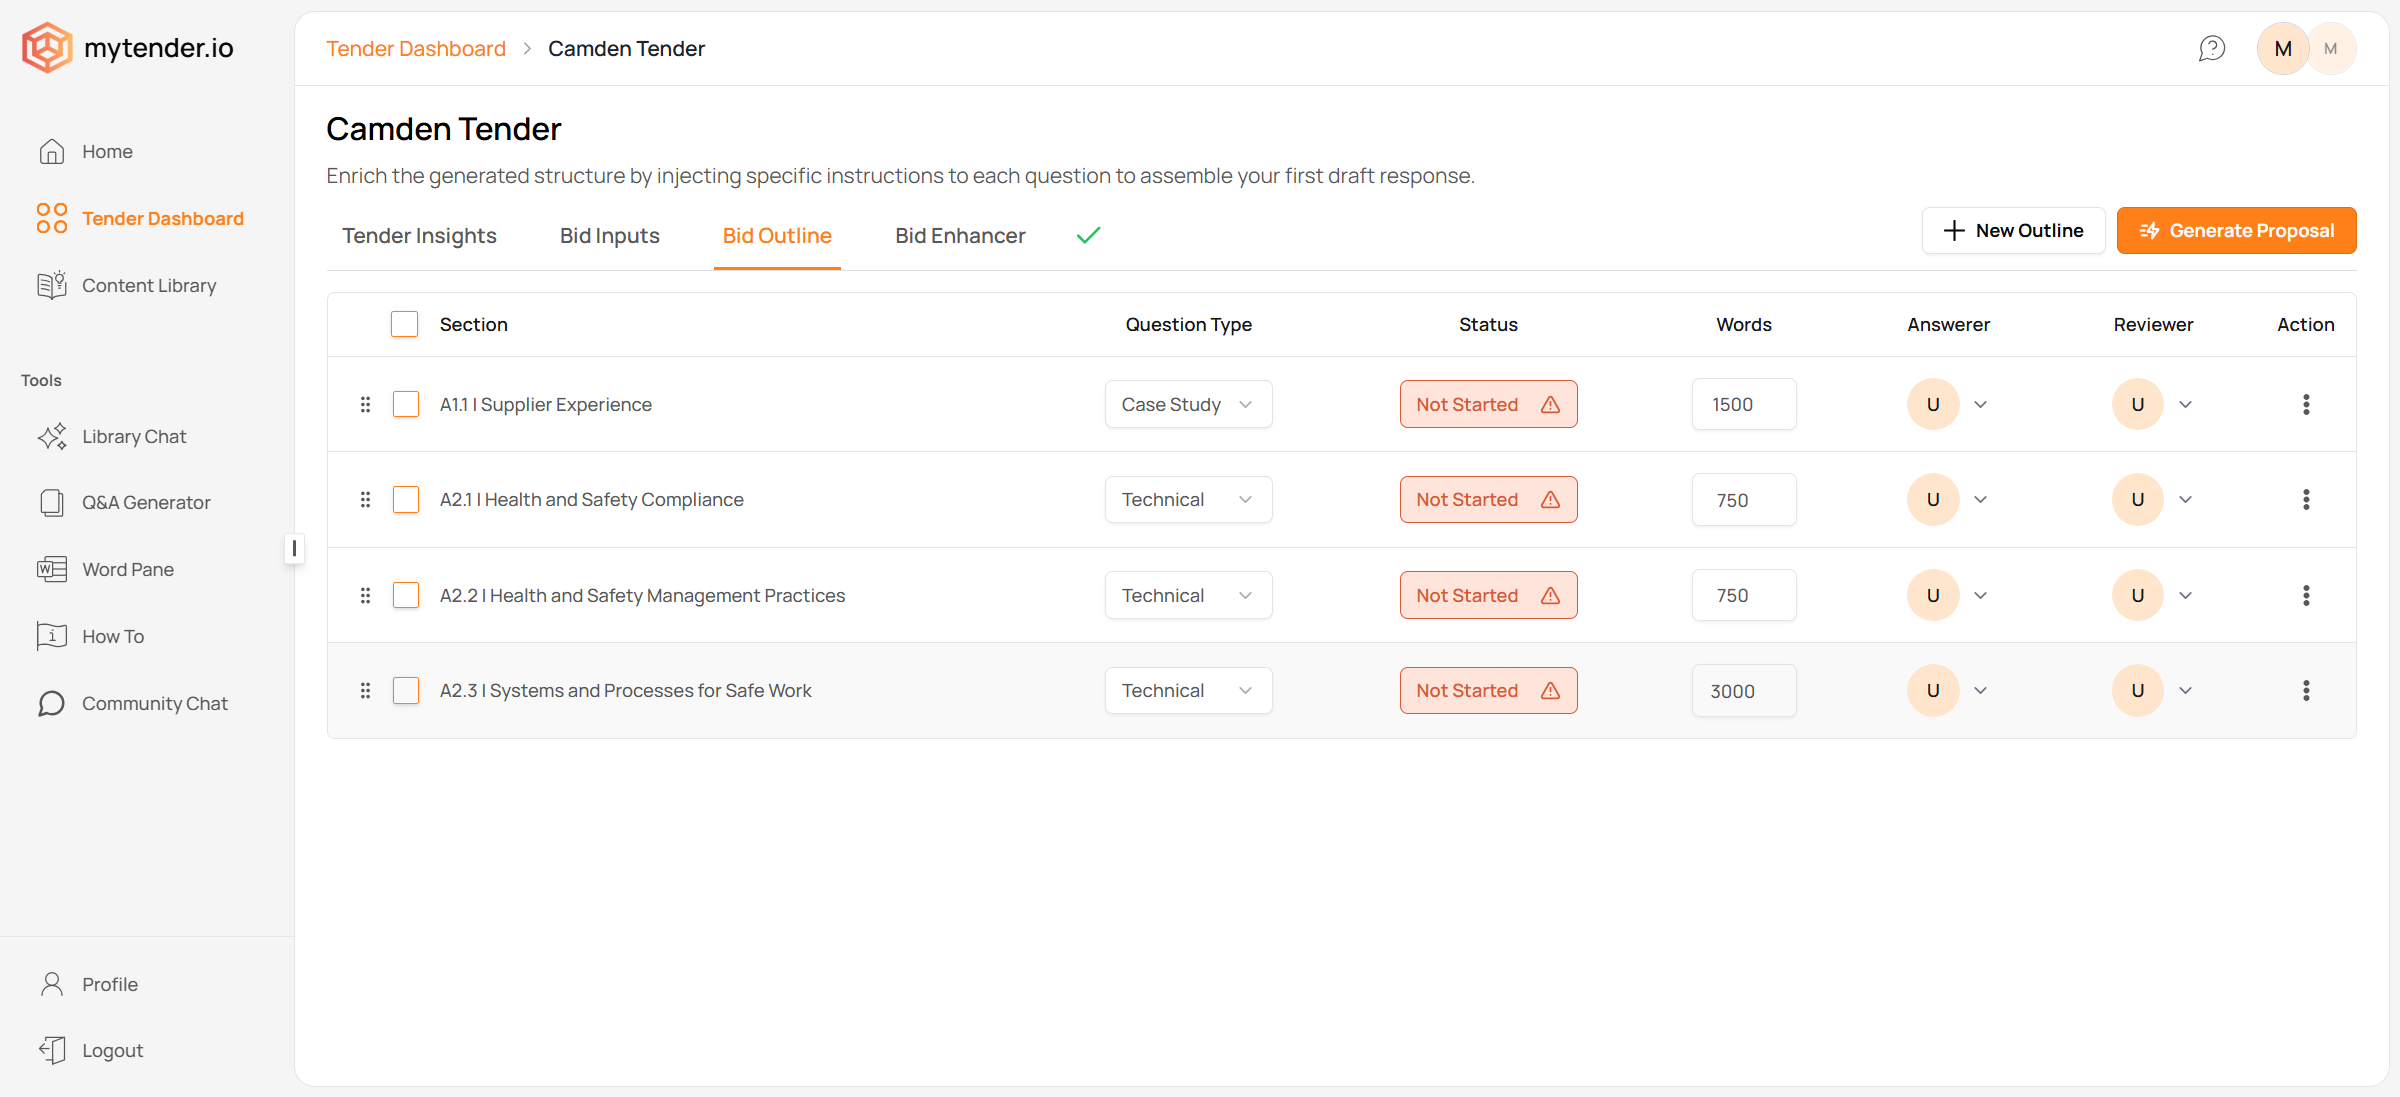This screenshot has width=2400, height=1097.
Task: Click the Logout icon in sidebar
Action: [x=52, y=1050]
